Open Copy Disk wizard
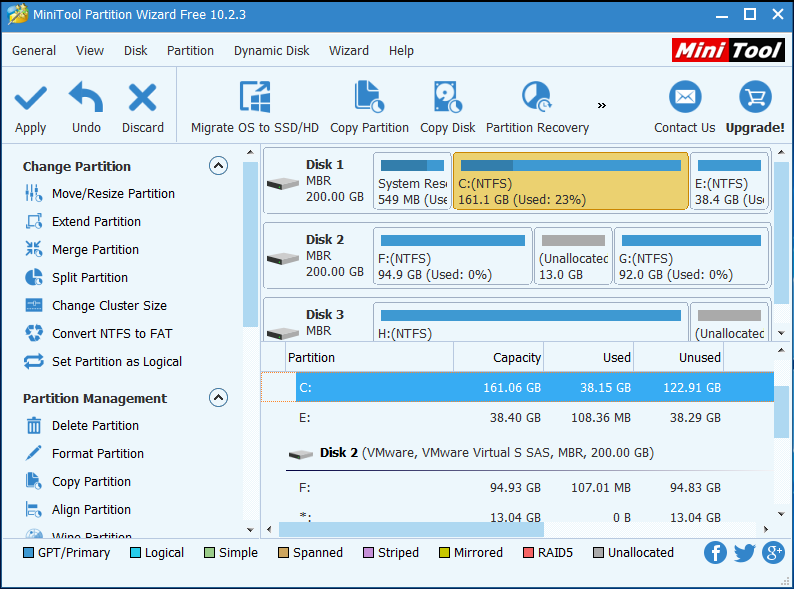The height and width of the screenshot is (589, 794). pos(448,108)
